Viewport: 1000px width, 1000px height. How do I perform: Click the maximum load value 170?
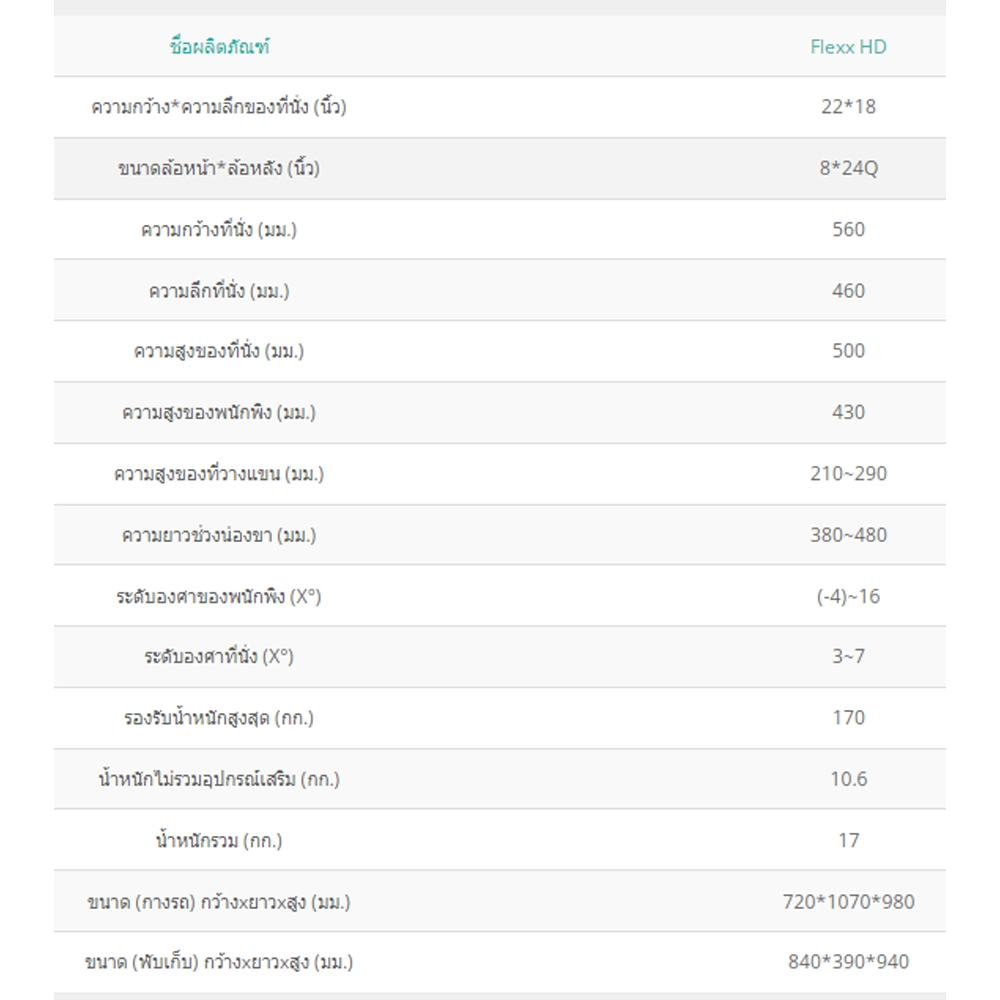848,717
